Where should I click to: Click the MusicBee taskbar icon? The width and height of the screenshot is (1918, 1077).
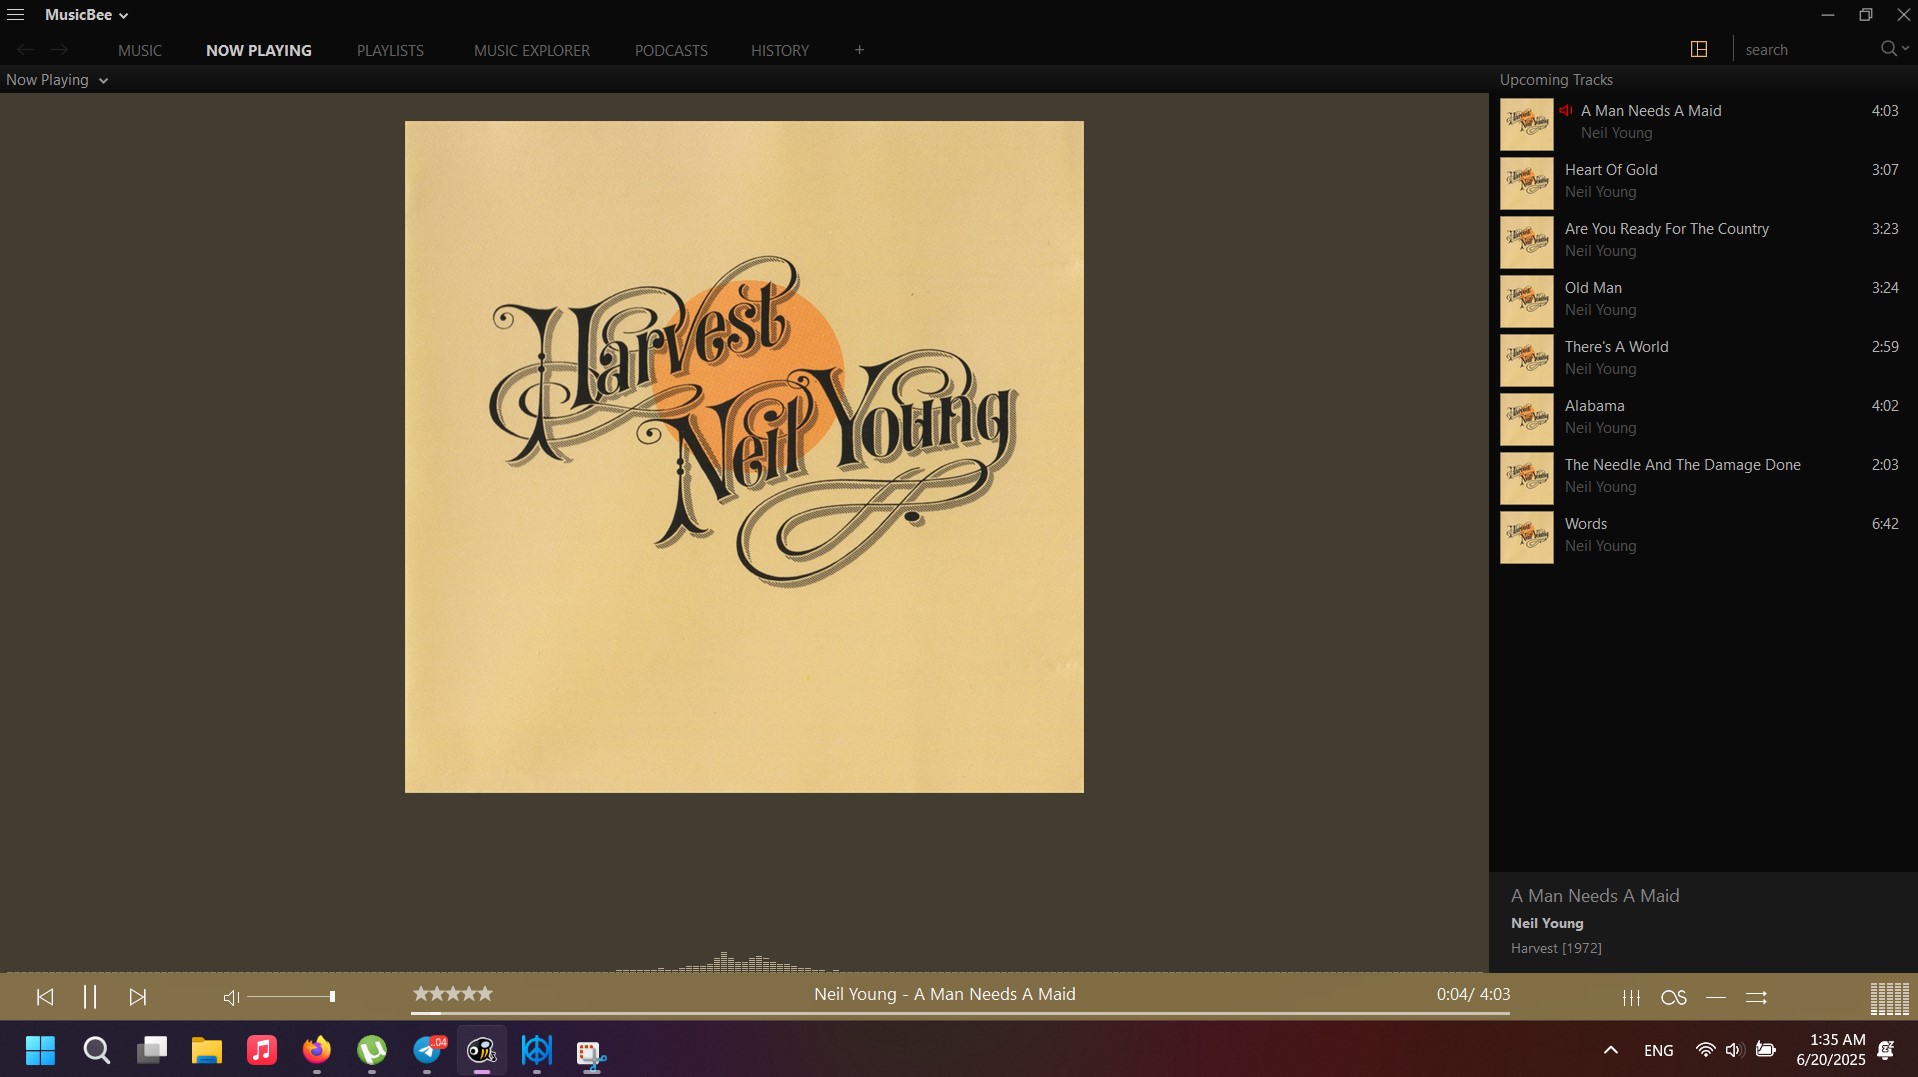click(x=482, y=1050)
